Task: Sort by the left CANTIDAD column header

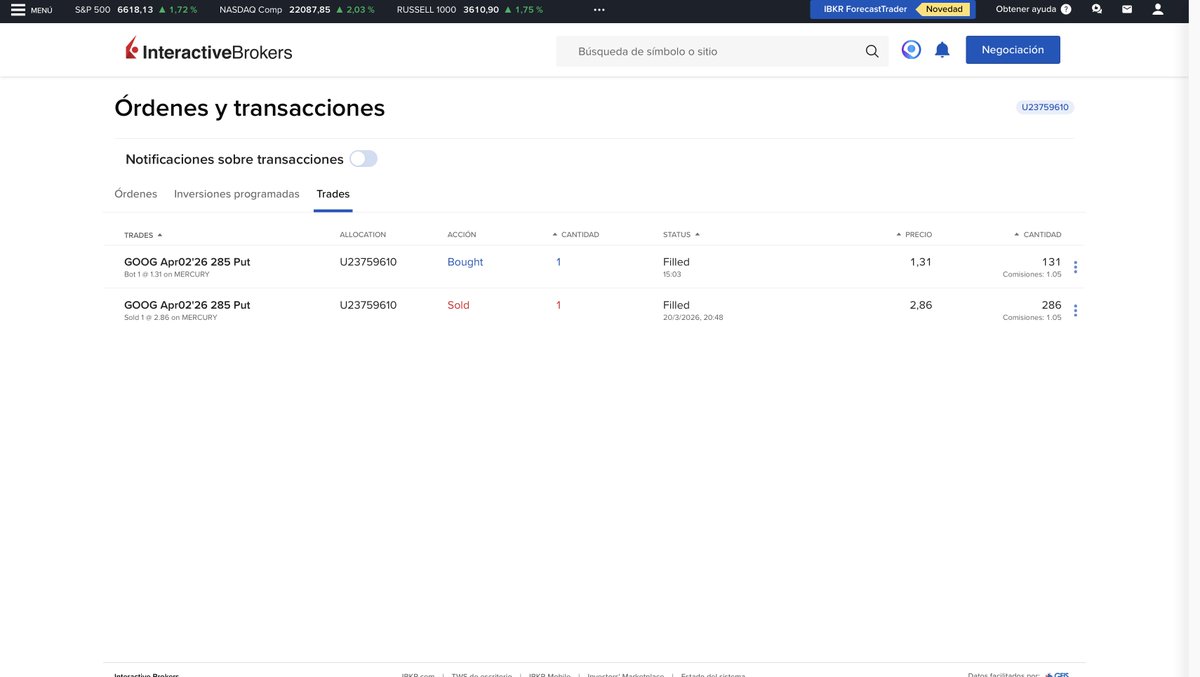Action: 576,235
